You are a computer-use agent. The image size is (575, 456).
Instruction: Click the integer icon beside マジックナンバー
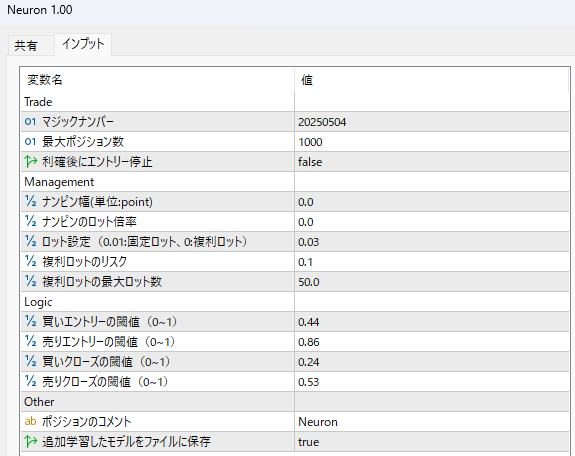[x=30, y=121]
